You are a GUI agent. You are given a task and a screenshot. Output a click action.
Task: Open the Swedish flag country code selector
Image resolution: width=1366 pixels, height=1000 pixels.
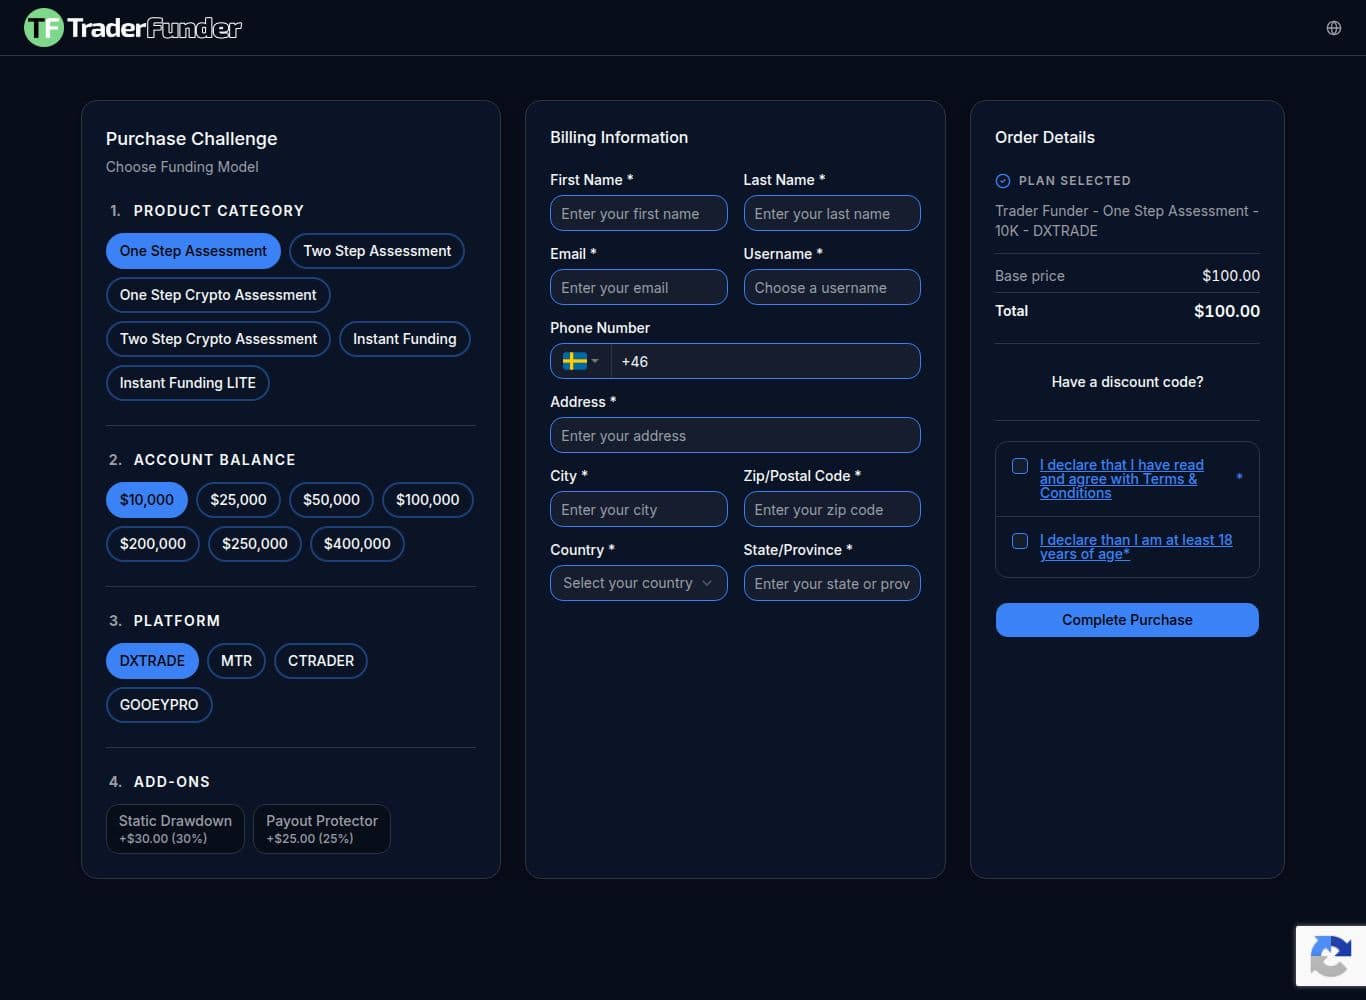pyautogui.click(x=580, y=361)
